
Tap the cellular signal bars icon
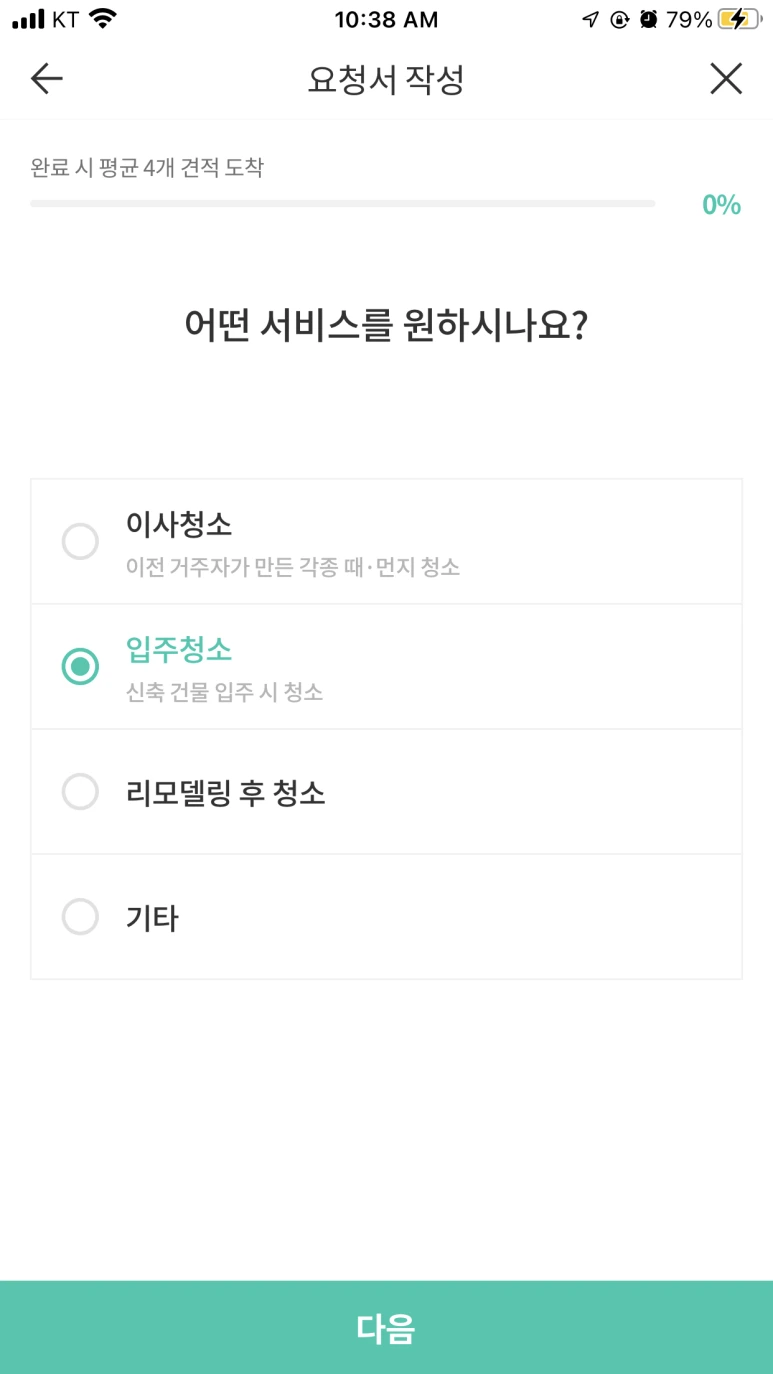click(29, 19)
